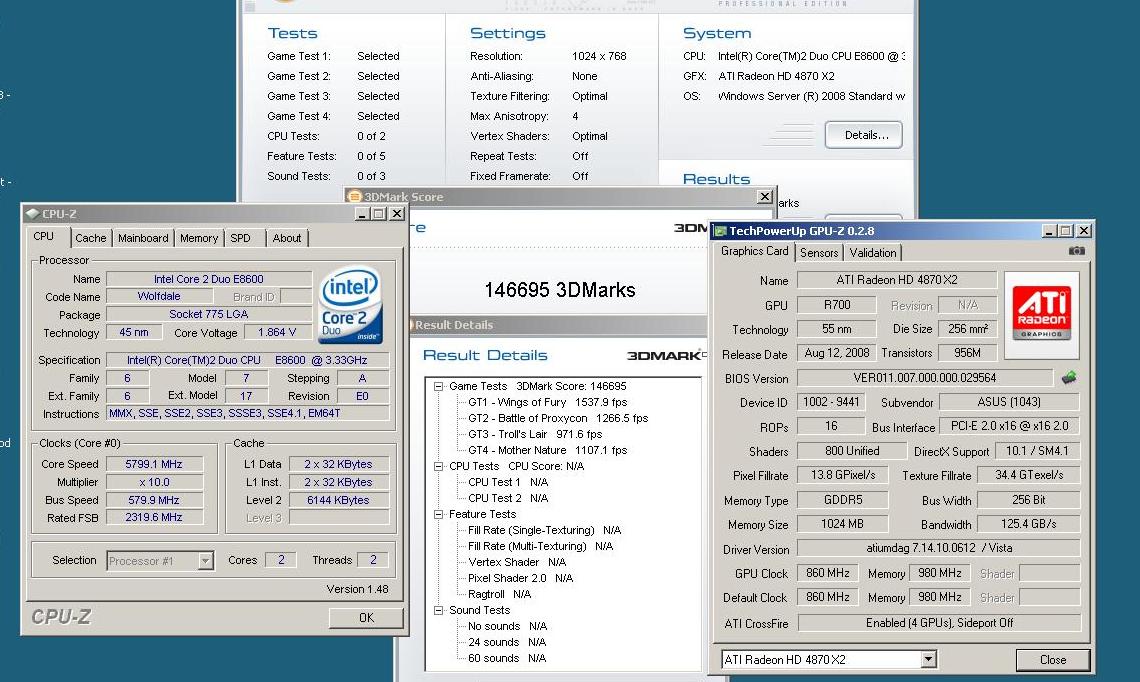Collapse the Feature Tests tree node

438,515
